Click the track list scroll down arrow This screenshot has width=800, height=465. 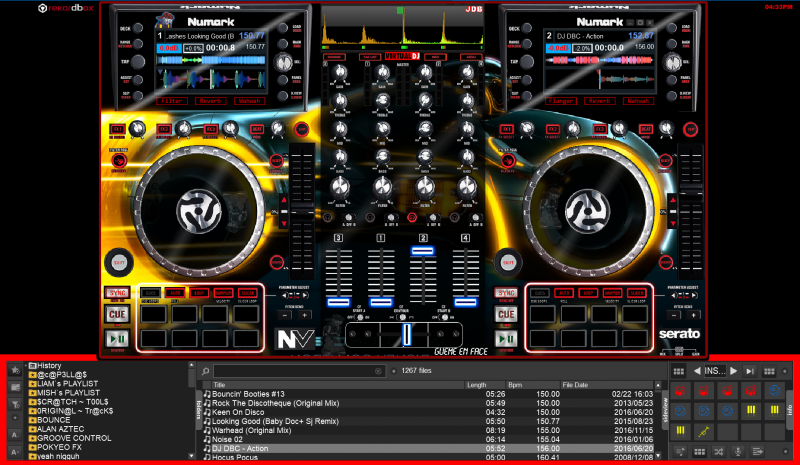(x=658, y=456)
